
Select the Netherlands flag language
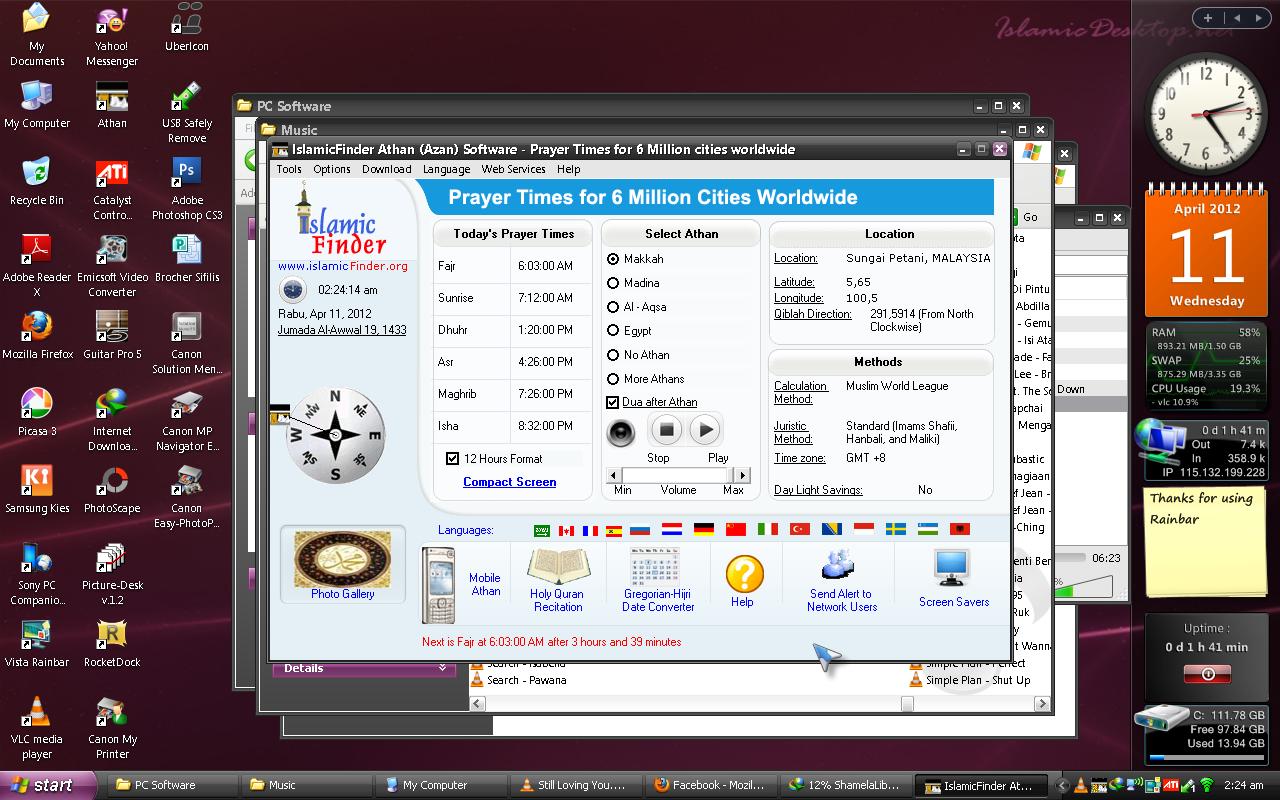point(672,530)
